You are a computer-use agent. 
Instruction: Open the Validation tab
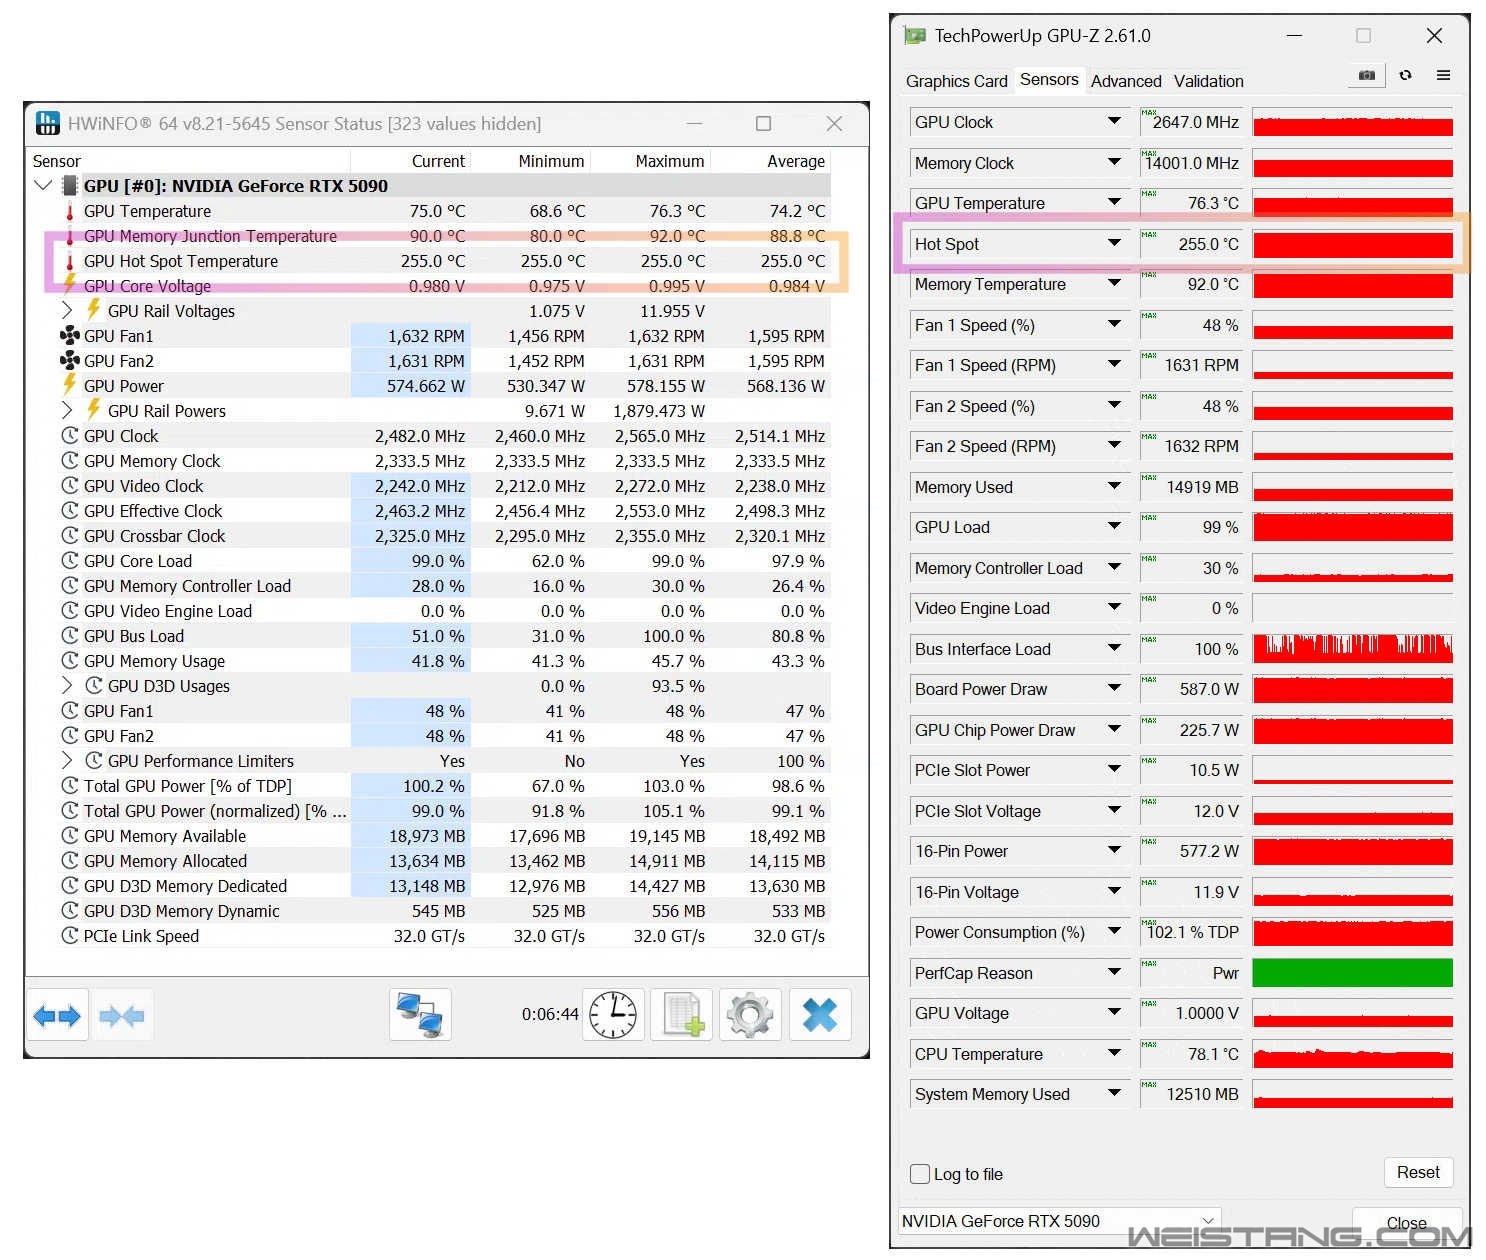1209,81
